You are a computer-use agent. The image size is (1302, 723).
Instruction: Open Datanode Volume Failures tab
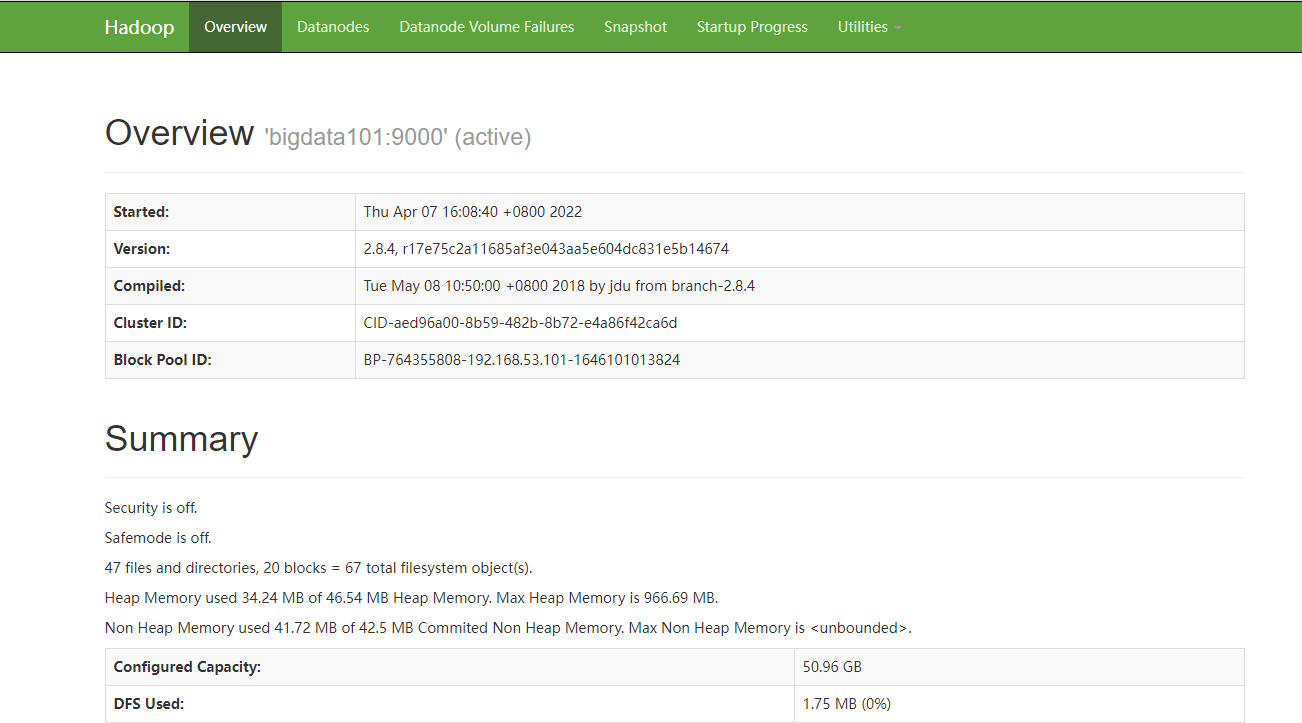487,27
